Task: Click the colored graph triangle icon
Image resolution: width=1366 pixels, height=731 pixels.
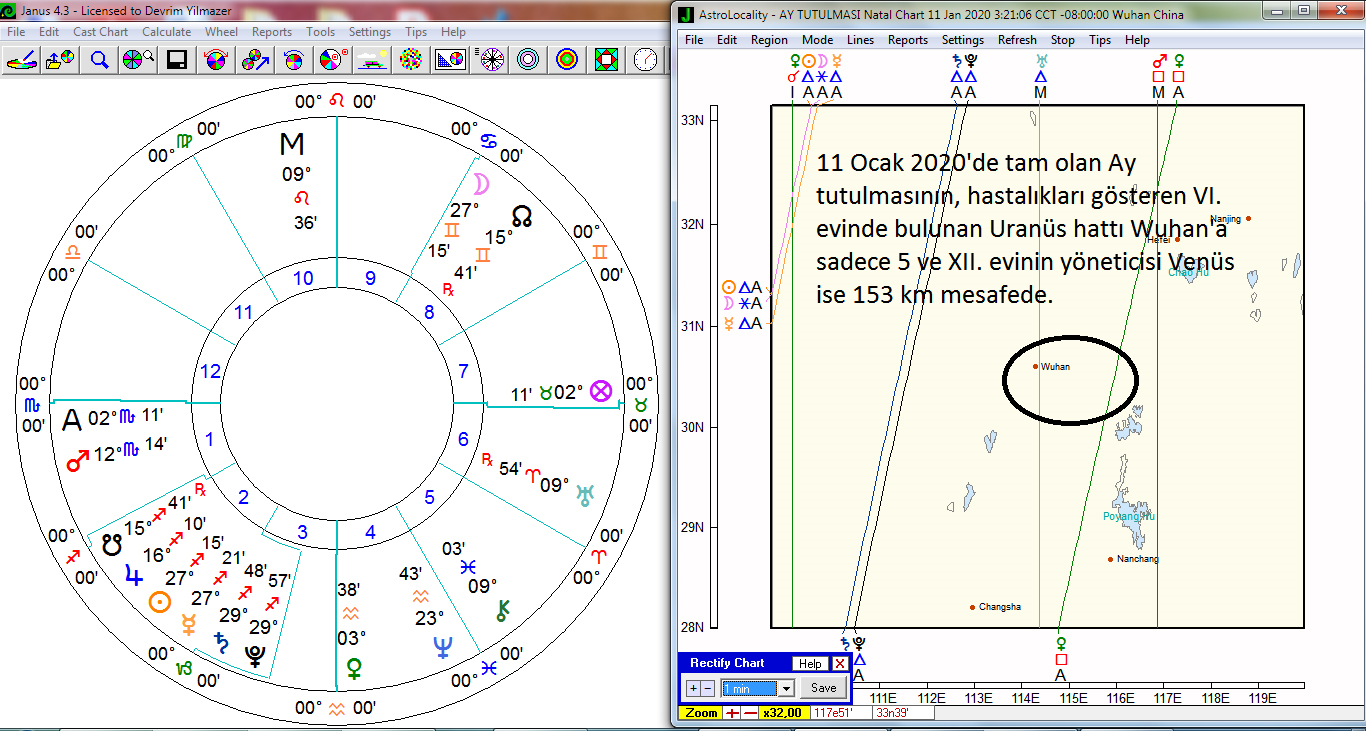Action: (450, 60)
